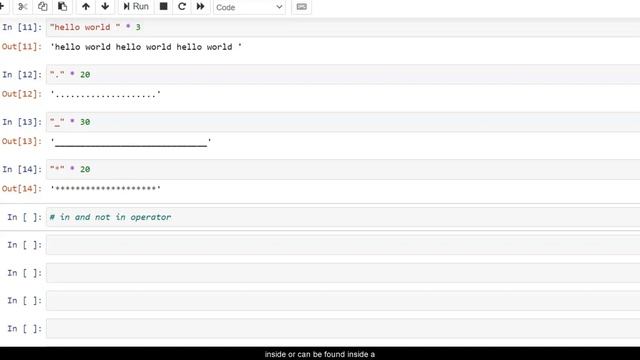Viewport: 640px width, 360px height.
Task: Select Out[13] underscore line output
Action: 131,142
